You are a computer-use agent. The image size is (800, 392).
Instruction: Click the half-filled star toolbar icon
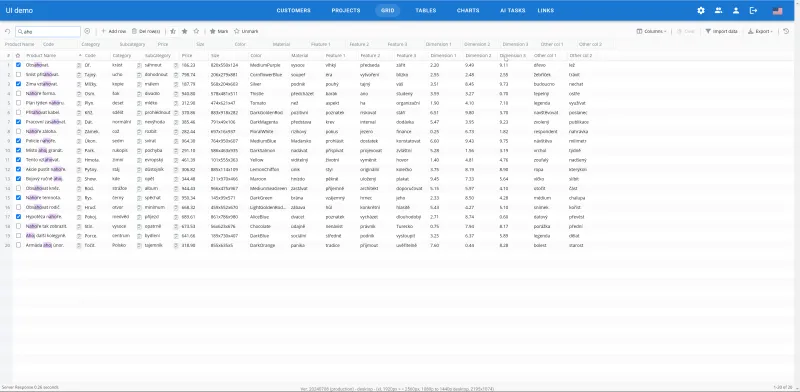point(173,31)
